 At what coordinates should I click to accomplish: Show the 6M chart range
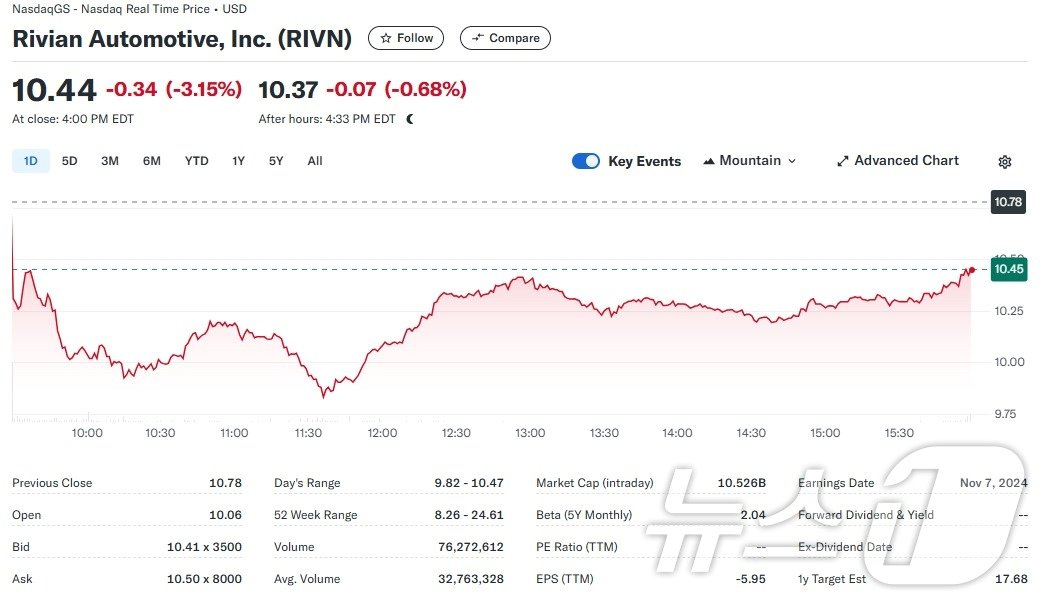coord(151,161)
